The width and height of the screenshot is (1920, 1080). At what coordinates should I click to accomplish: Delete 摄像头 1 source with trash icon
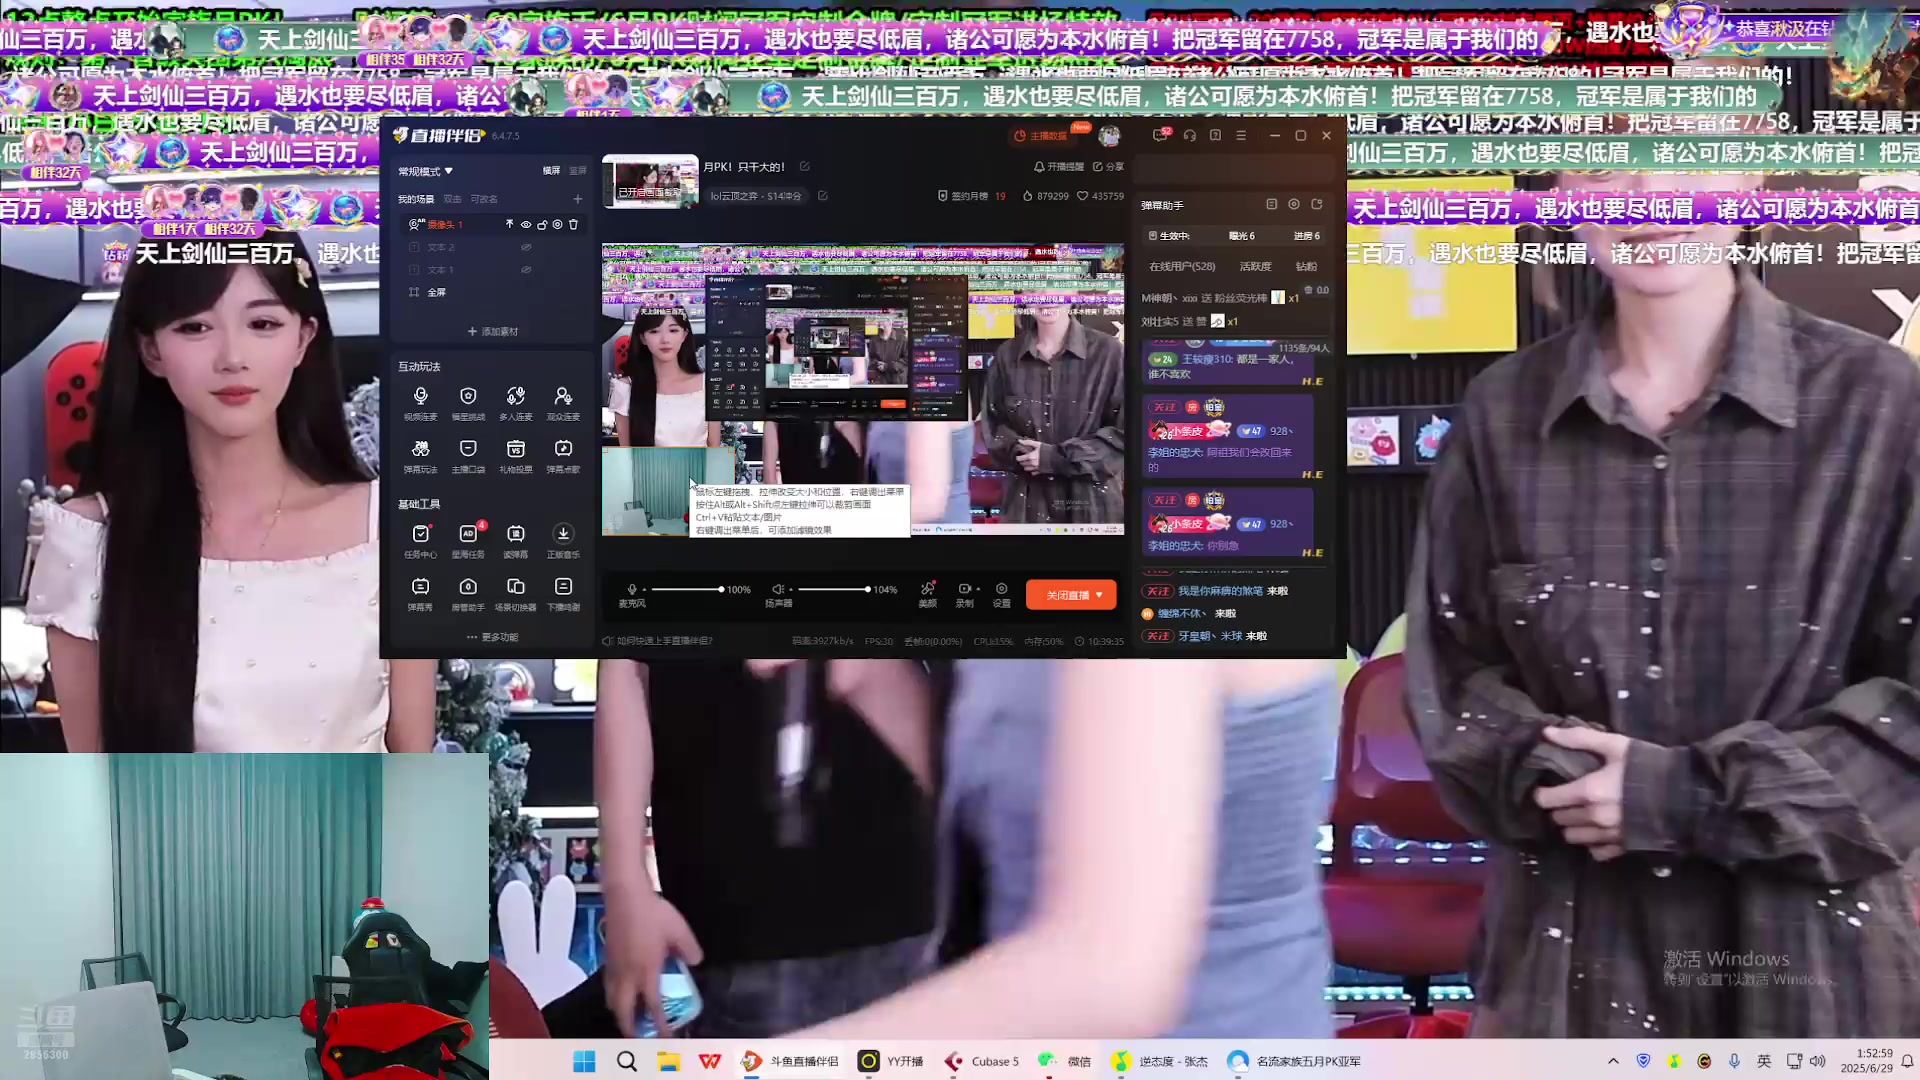click(573, 225)
